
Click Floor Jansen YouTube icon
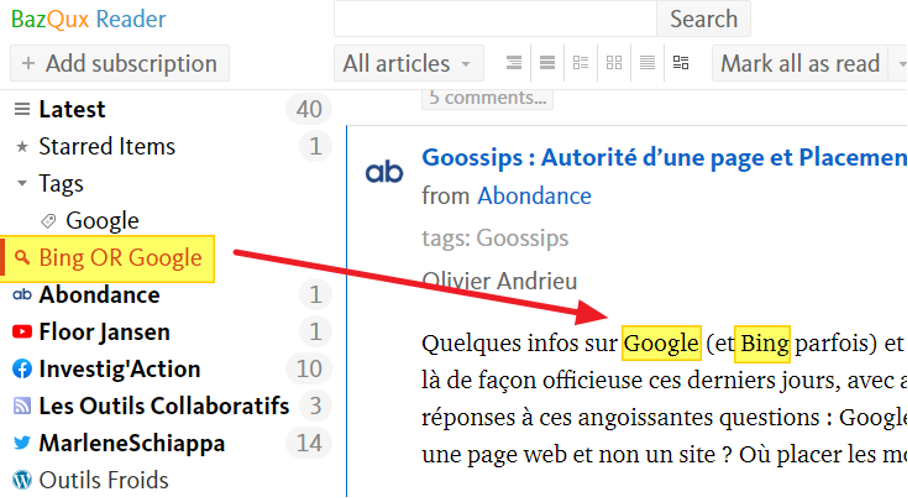[22, 332]
